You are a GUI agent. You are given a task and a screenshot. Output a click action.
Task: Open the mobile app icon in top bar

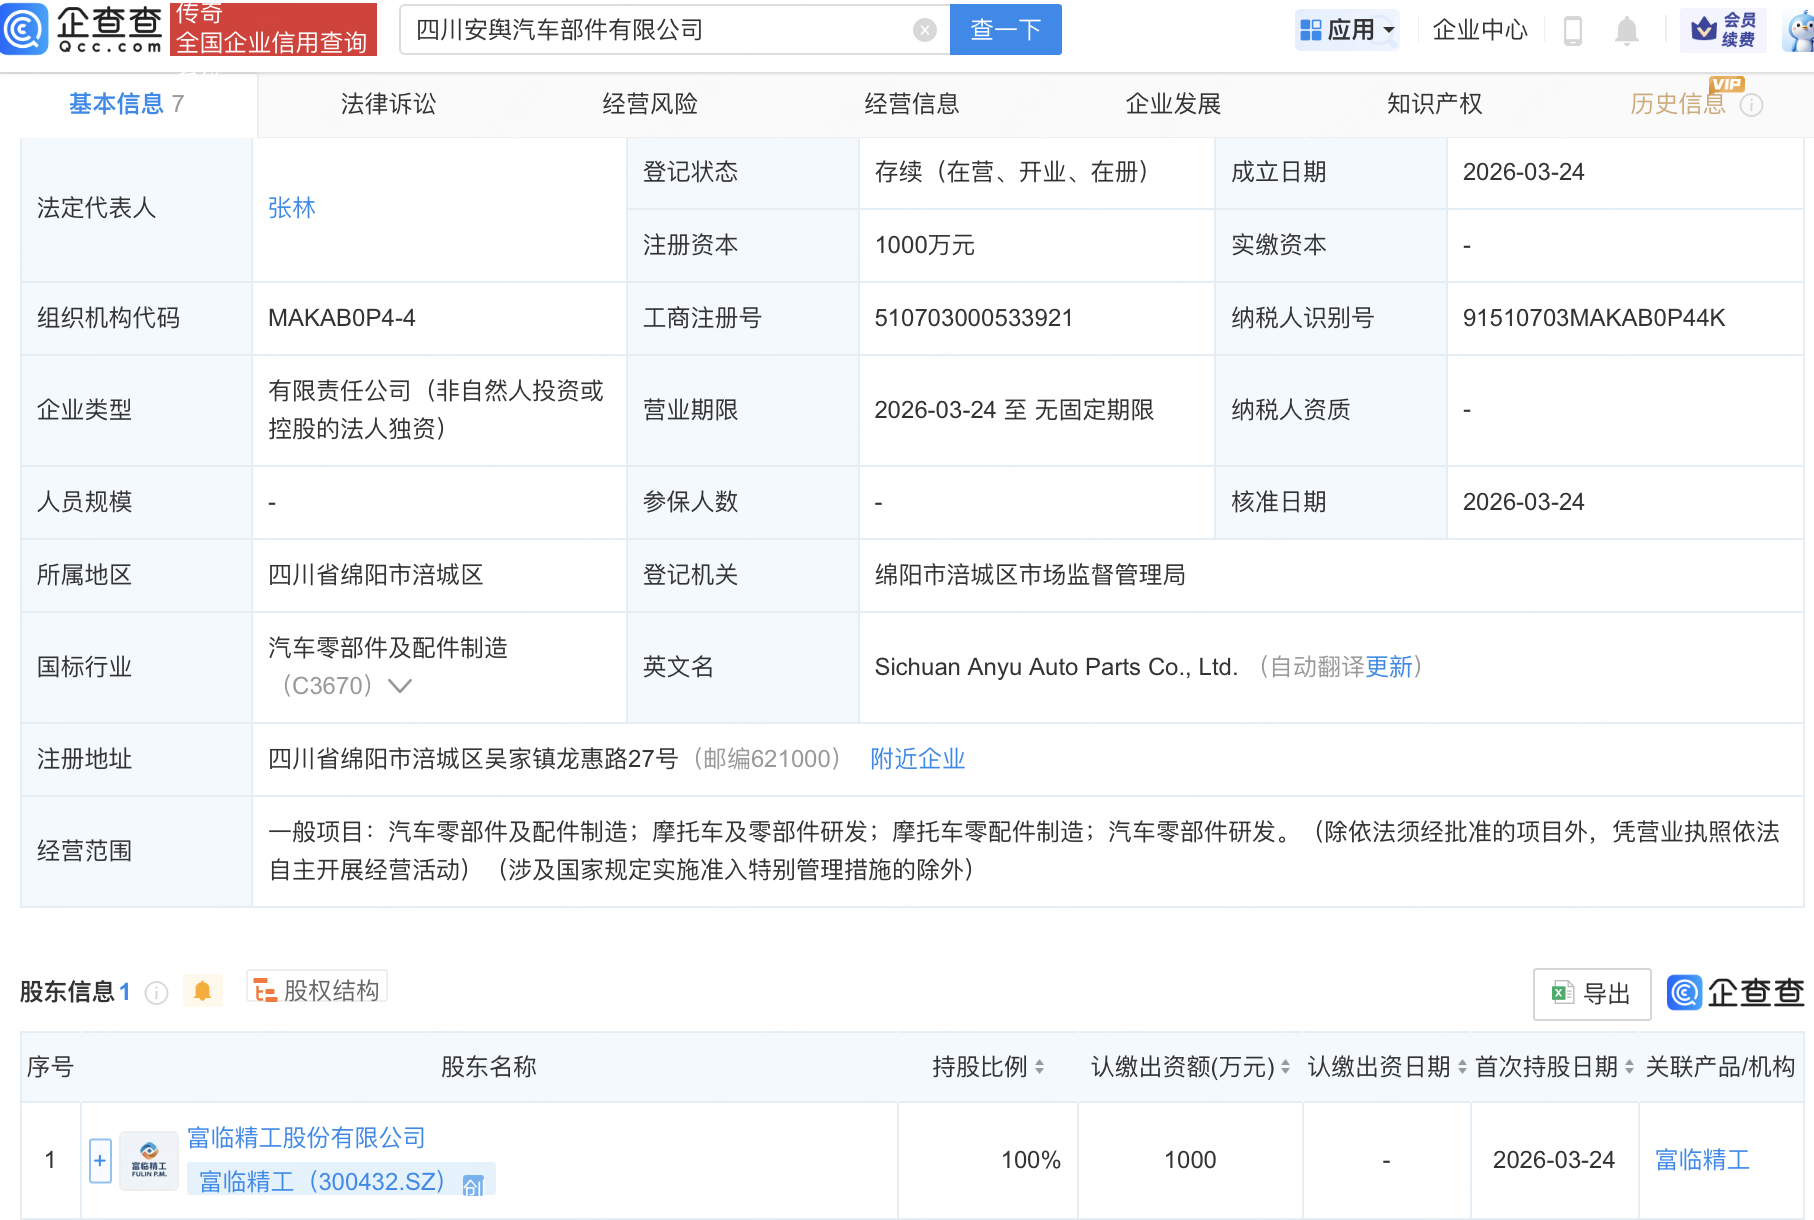pyautogui.click(x=1573, y=30)
